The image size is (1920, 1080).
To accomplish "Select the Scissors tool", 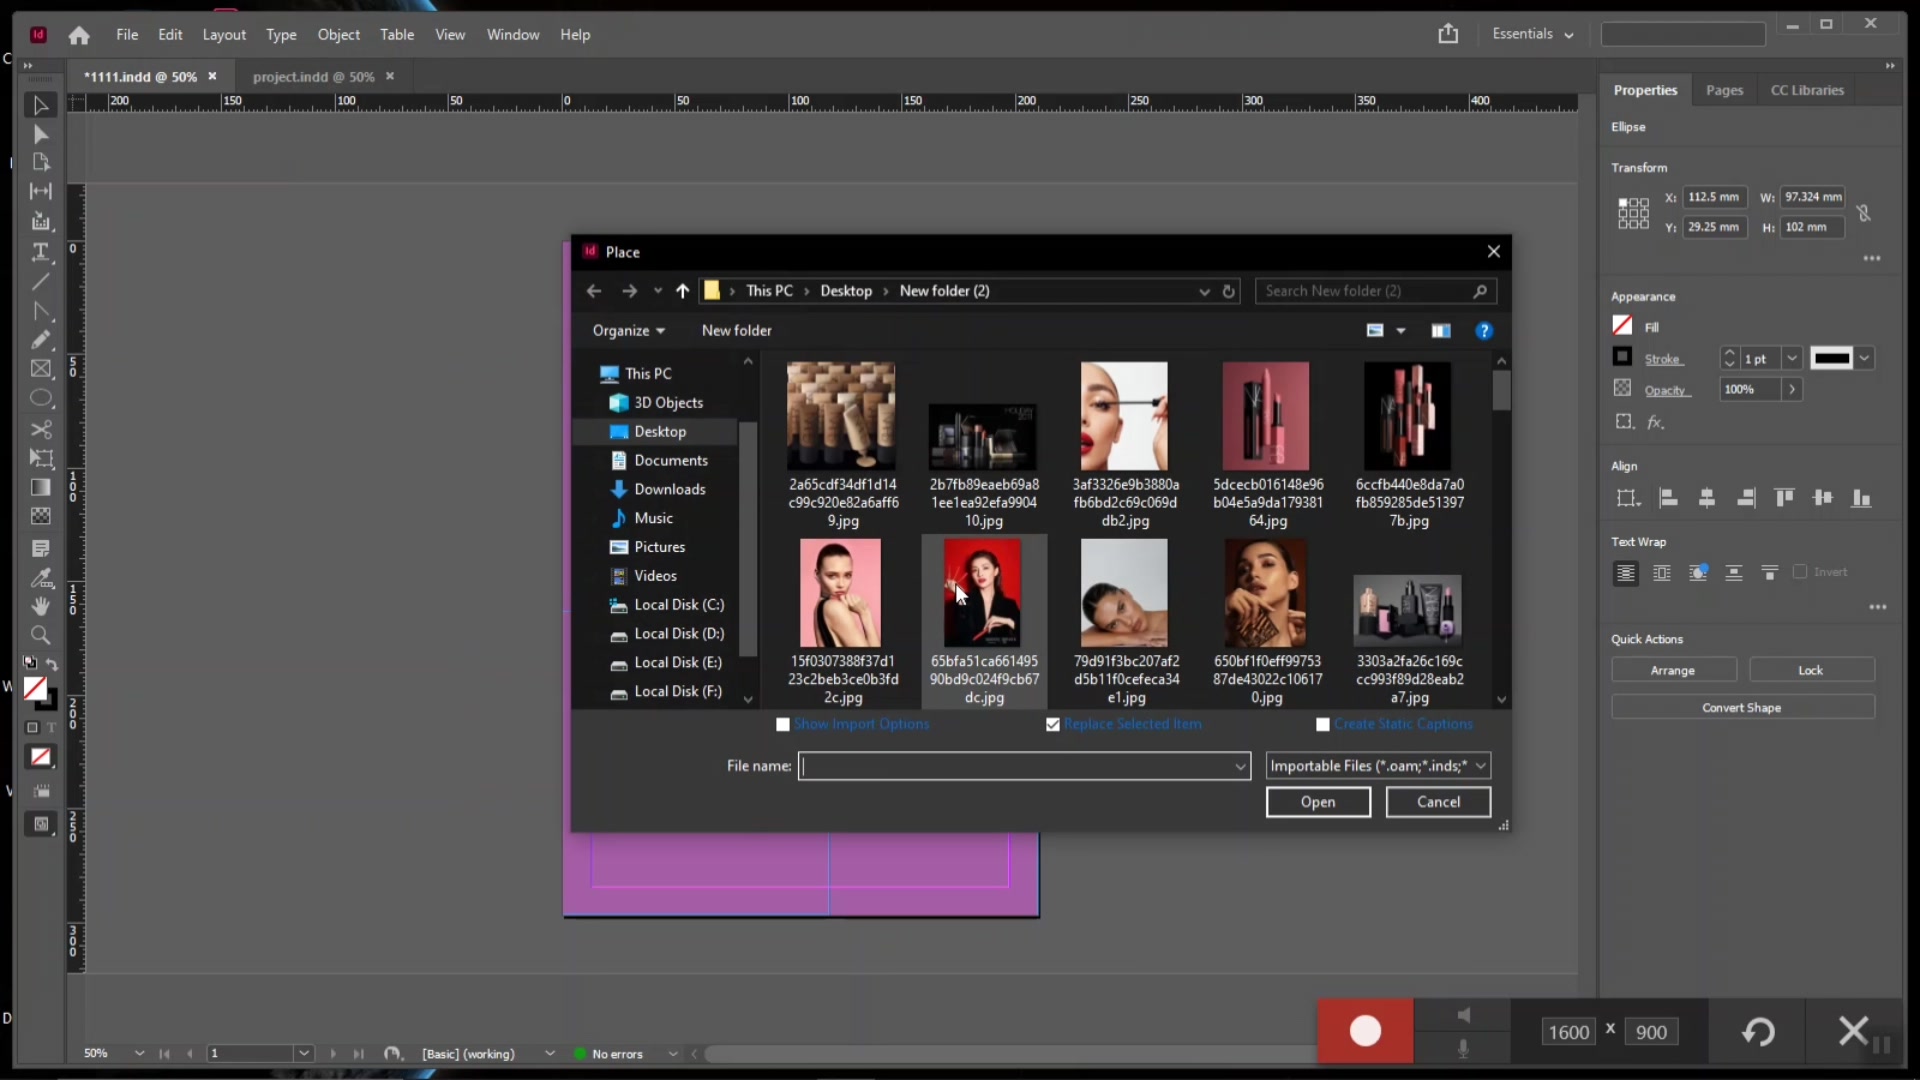I will (41, 429).
